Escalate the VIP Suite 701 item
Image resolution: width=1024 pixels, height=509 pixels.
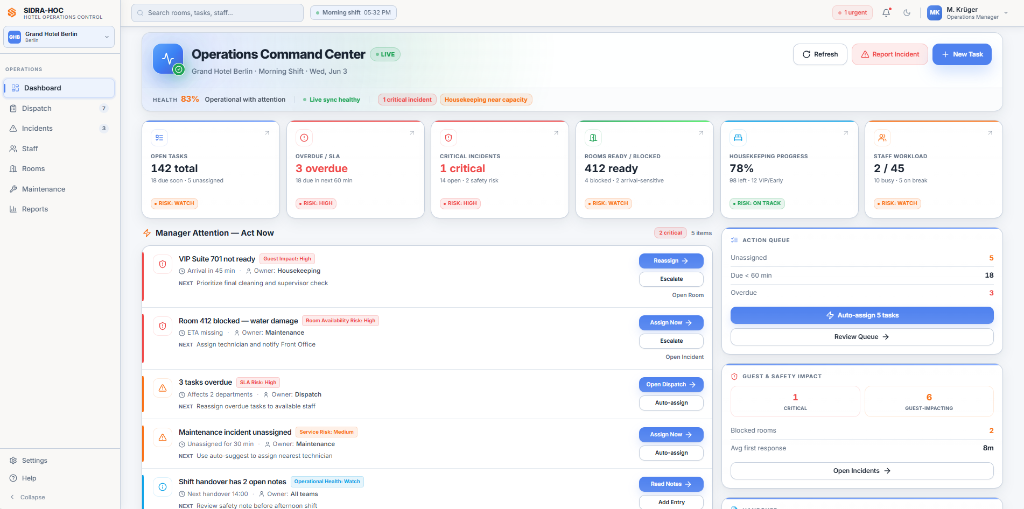tap(671, 279)
